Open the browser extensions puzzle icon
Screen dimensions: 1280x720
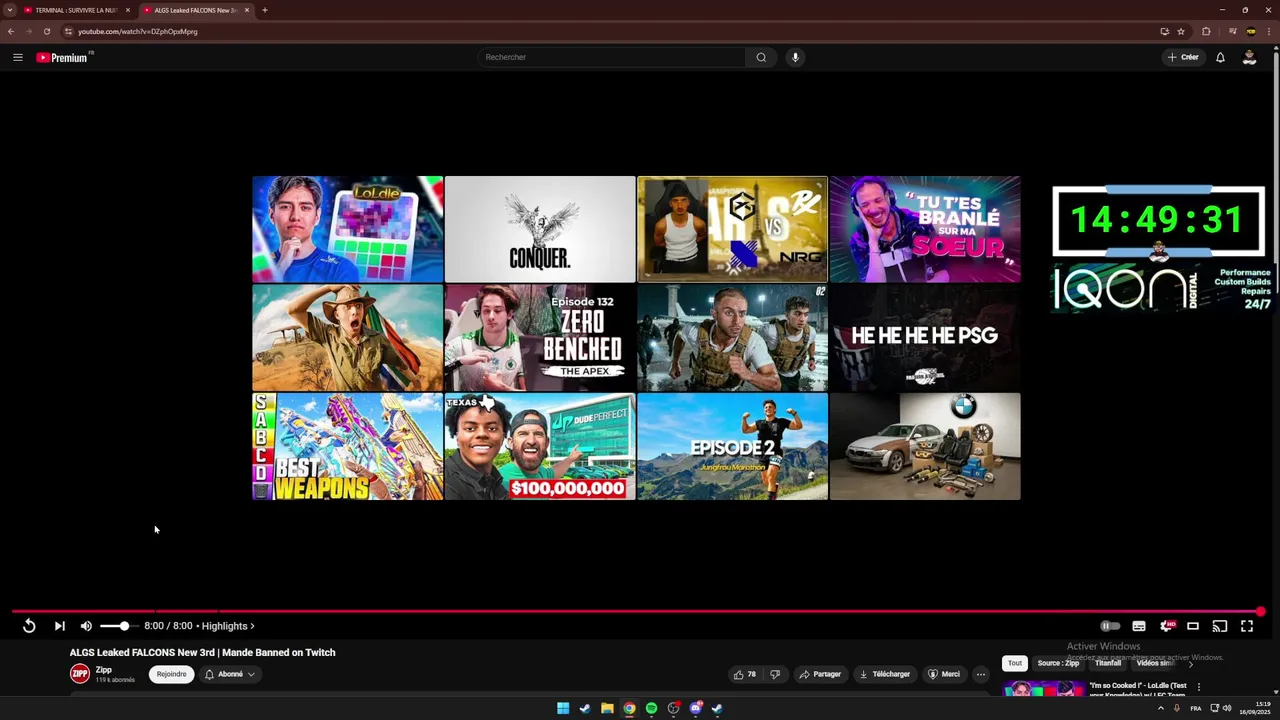click(x=1206, y=31)
